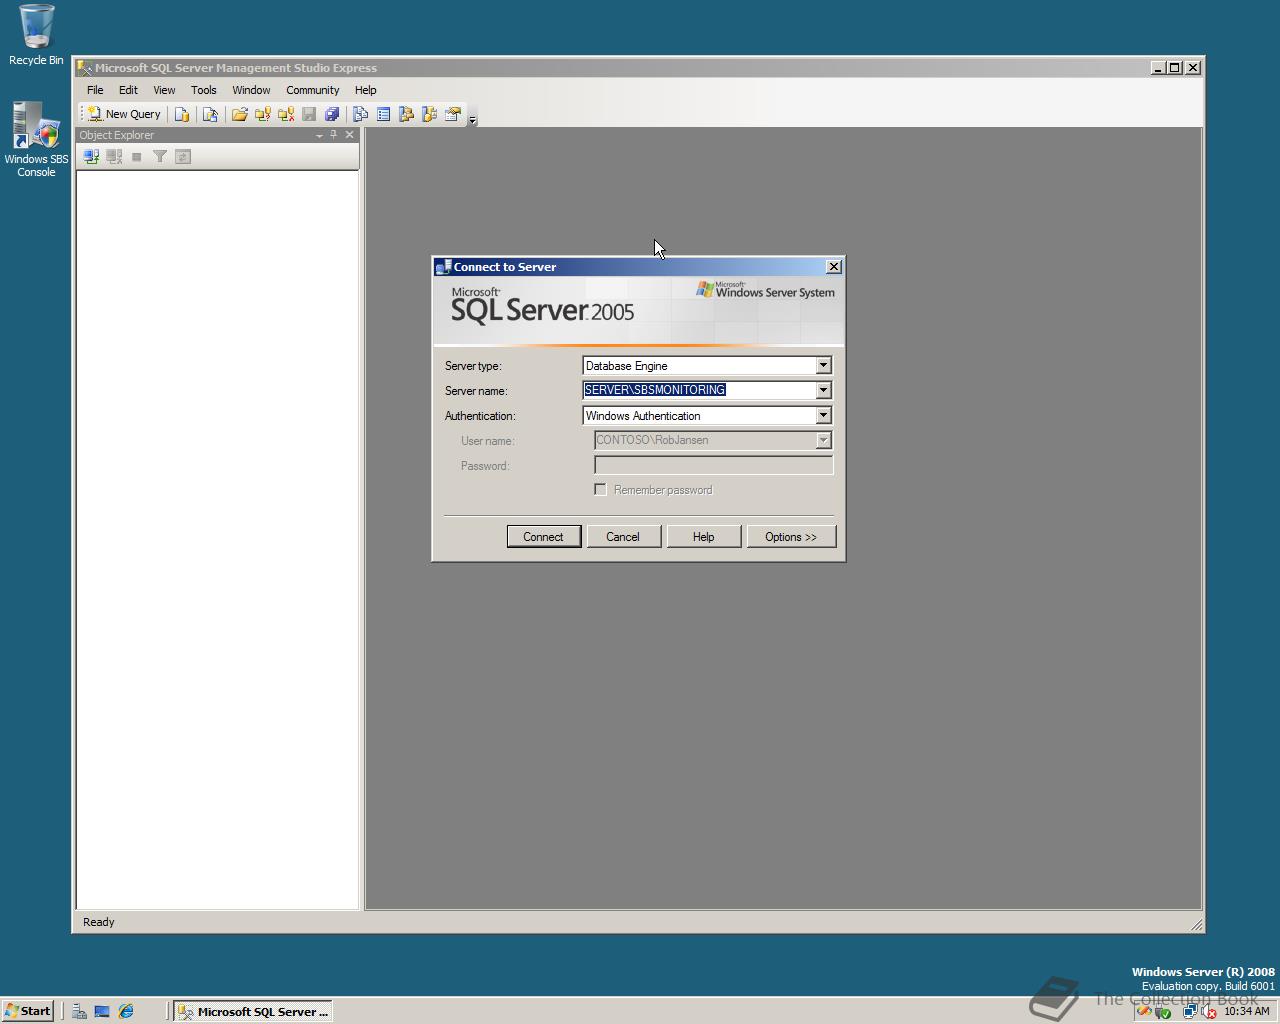Click Microsoft SQL Server taskbar button

tap(253, 1011)
